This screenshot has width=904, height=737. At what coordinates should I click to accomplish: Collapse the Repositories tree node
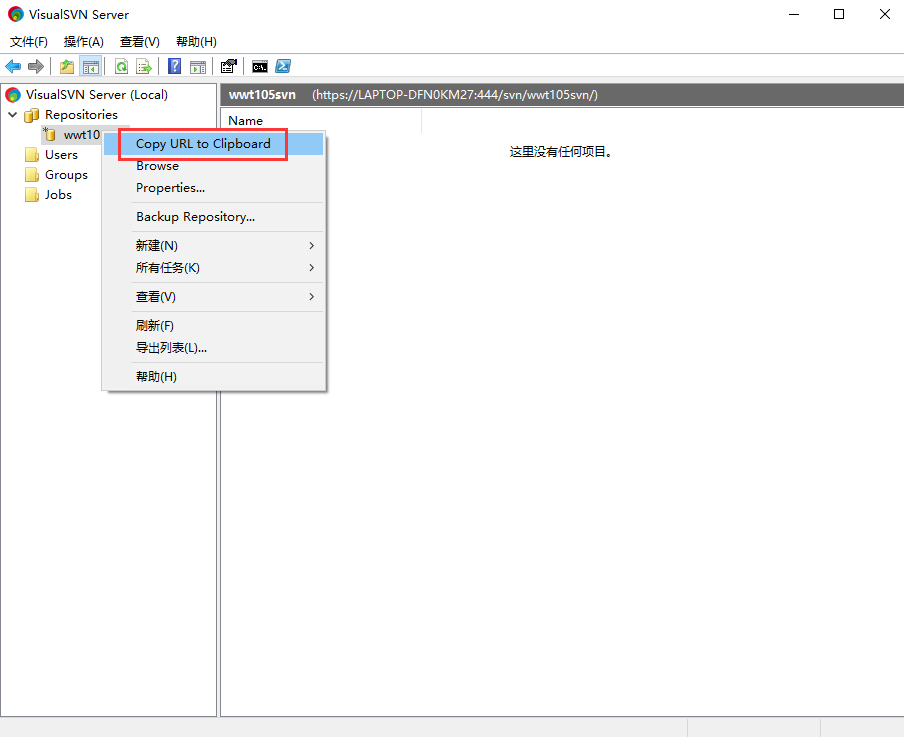[12, 115]
